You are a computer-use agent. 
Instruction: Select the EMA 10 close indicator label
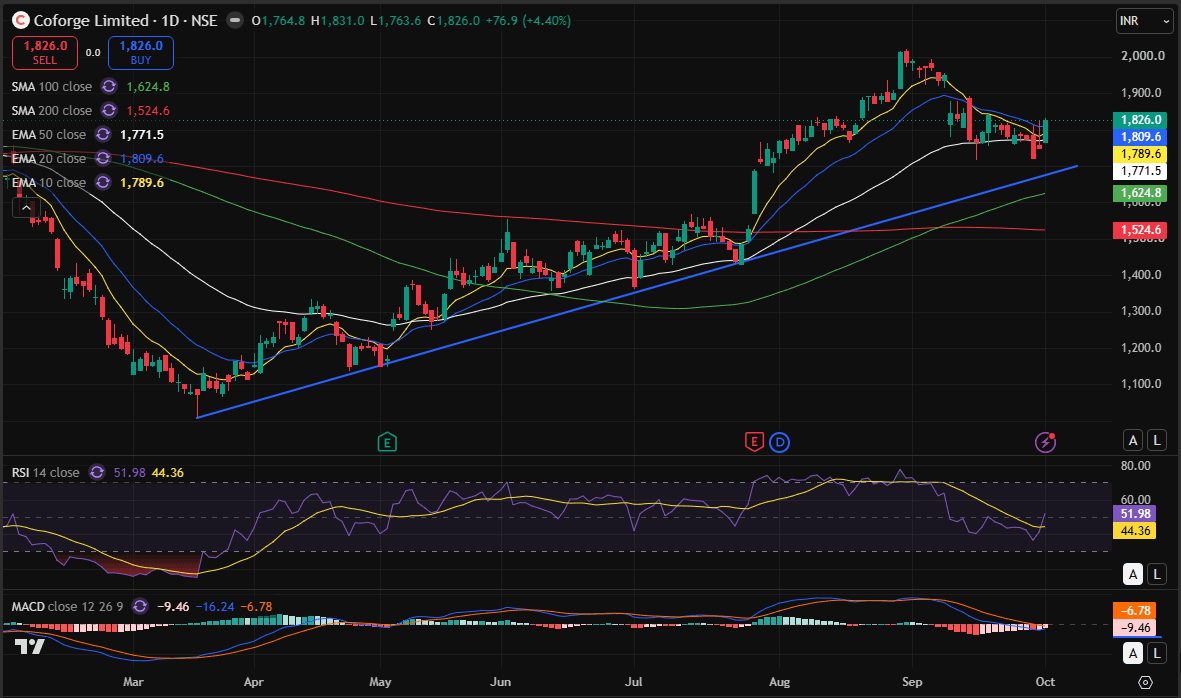click(48, 183)
